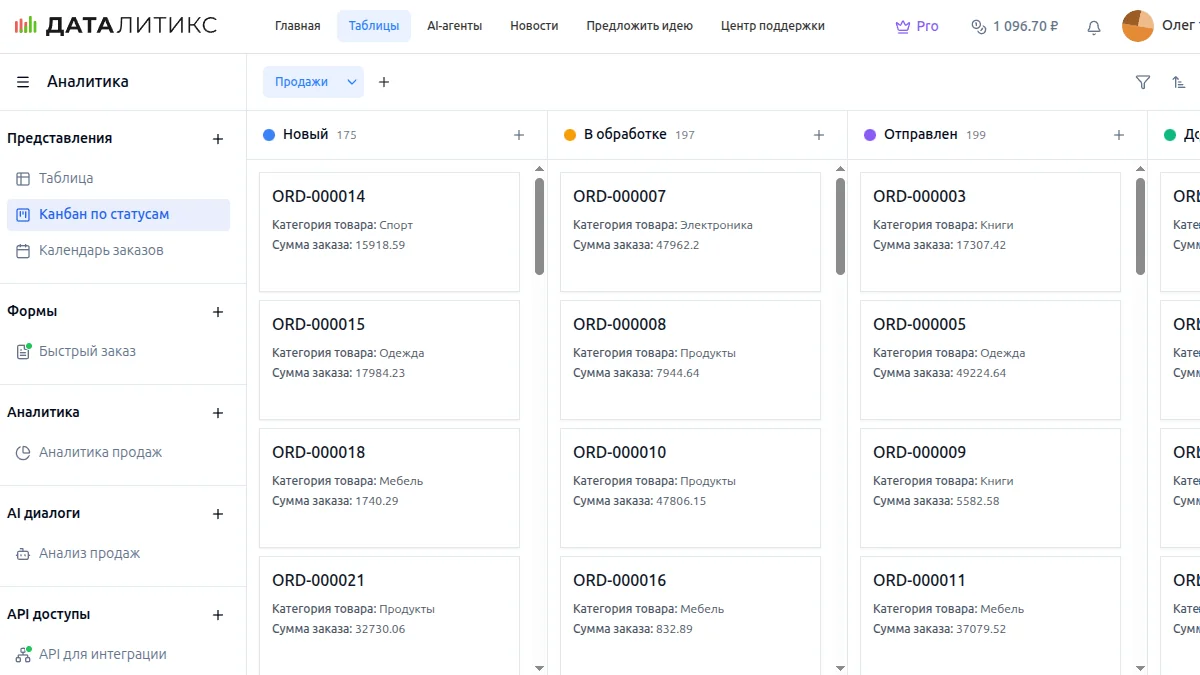This screenshot has width=1200, height=675.
Task: Add an item to API доступы section
Action: (x=218, y=615)
